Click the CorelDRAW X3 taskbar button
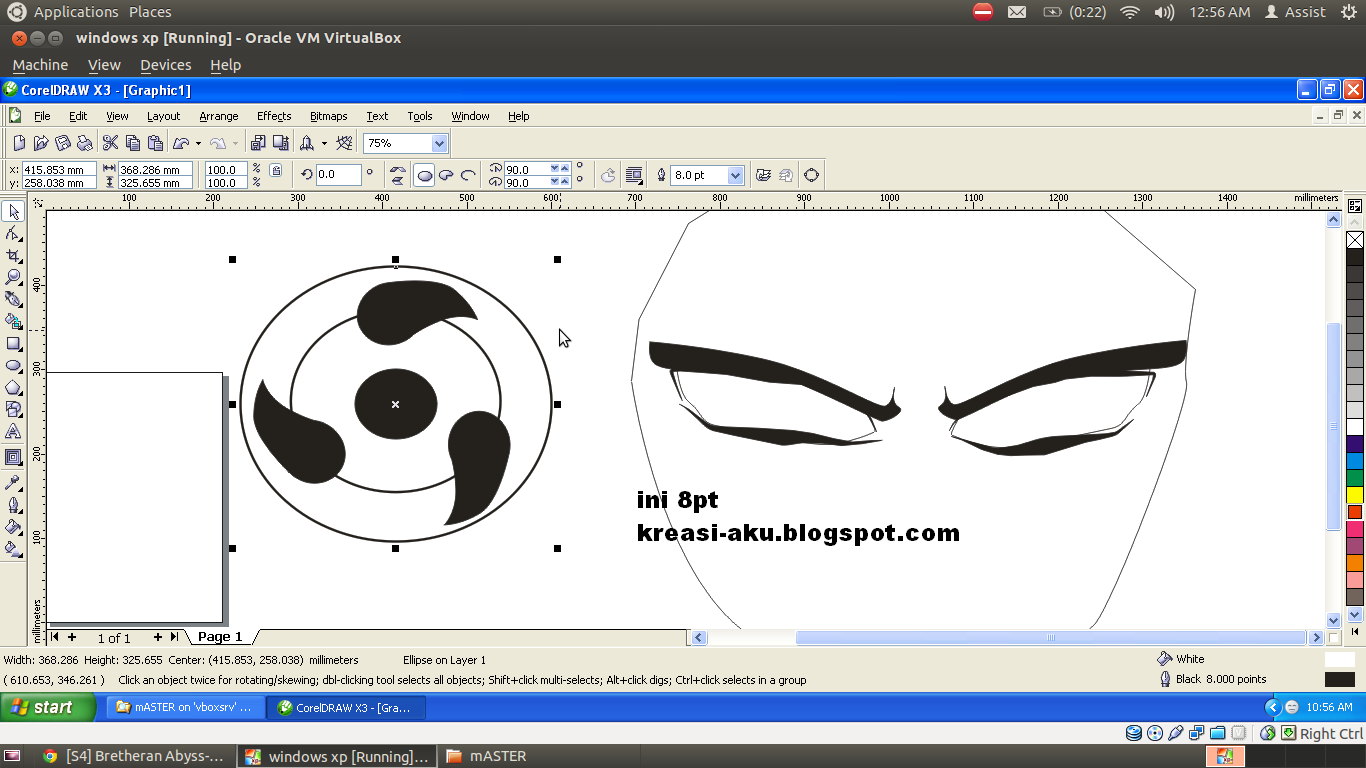 [347, 707]
